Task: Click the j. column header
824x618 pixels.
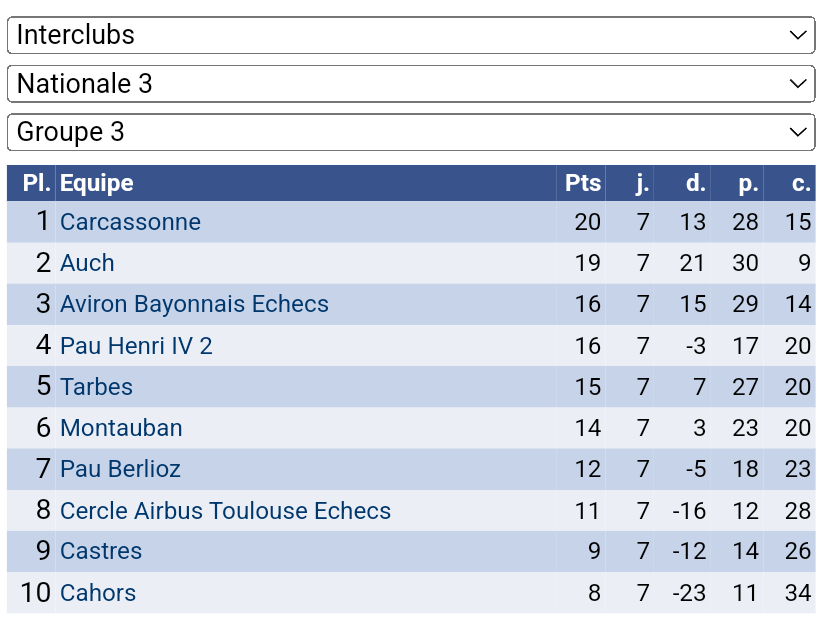Action: (642, 183)
